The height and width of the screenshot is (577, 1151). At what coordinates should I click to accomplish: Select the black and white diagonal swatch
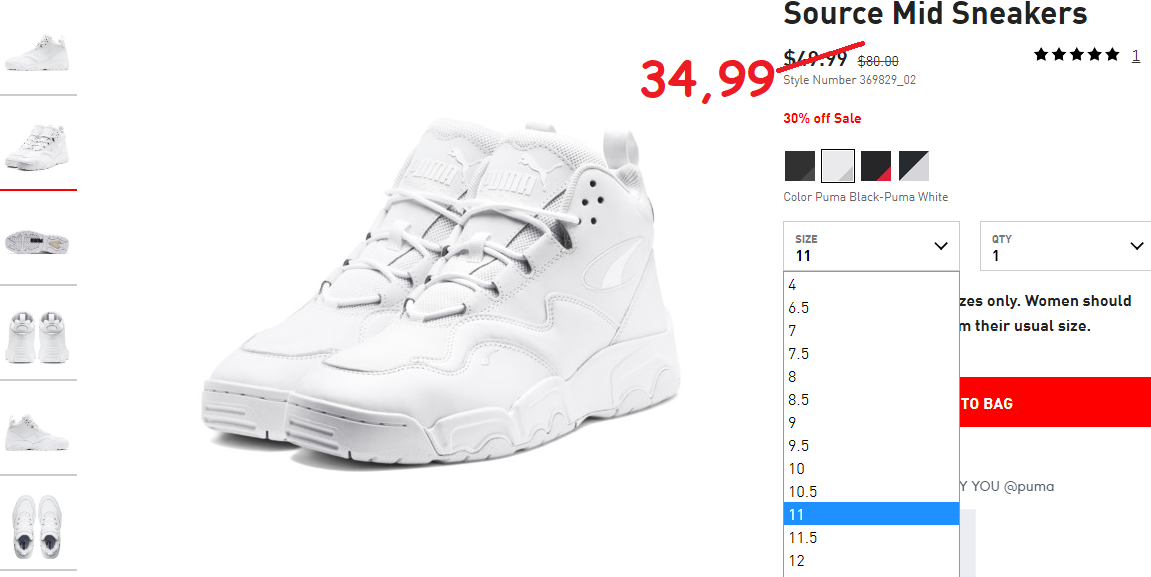point(914,166)
